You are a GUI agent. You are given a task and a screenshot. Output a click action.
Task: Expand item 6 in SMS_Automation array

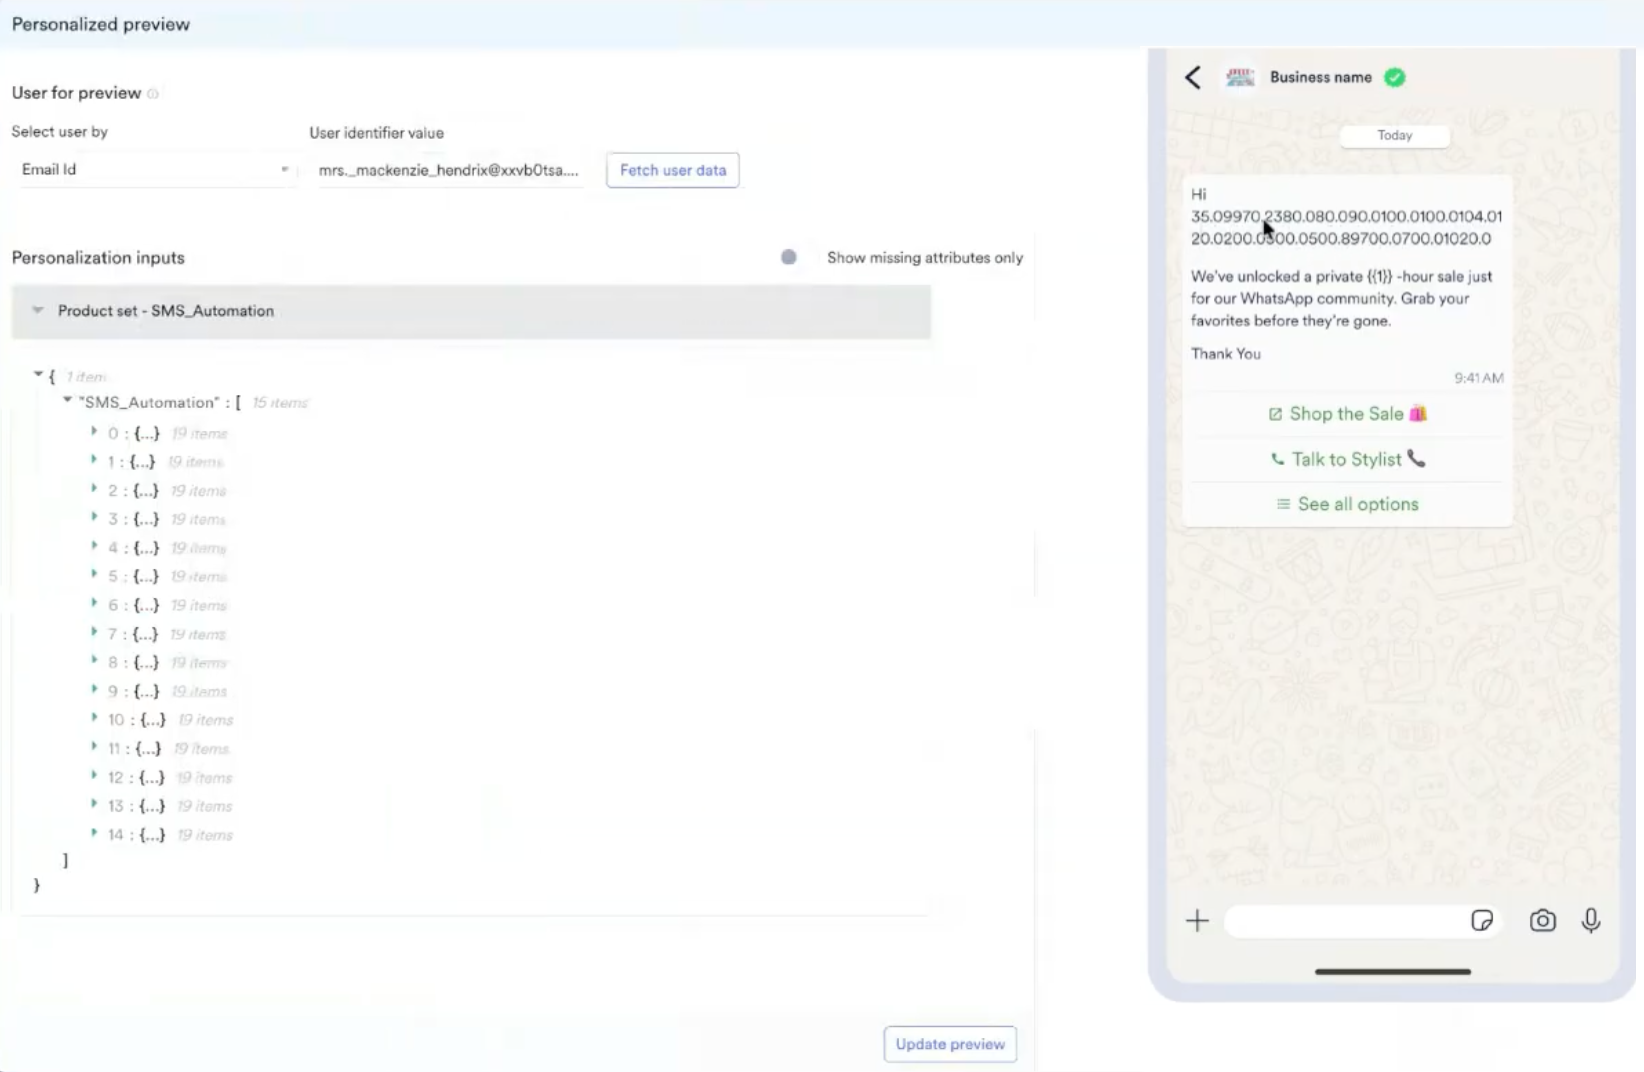pos(94,604)
